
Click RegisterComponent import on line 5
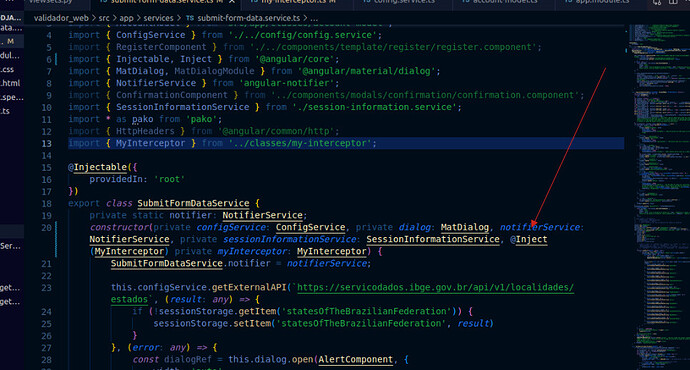tap(161, 47)
